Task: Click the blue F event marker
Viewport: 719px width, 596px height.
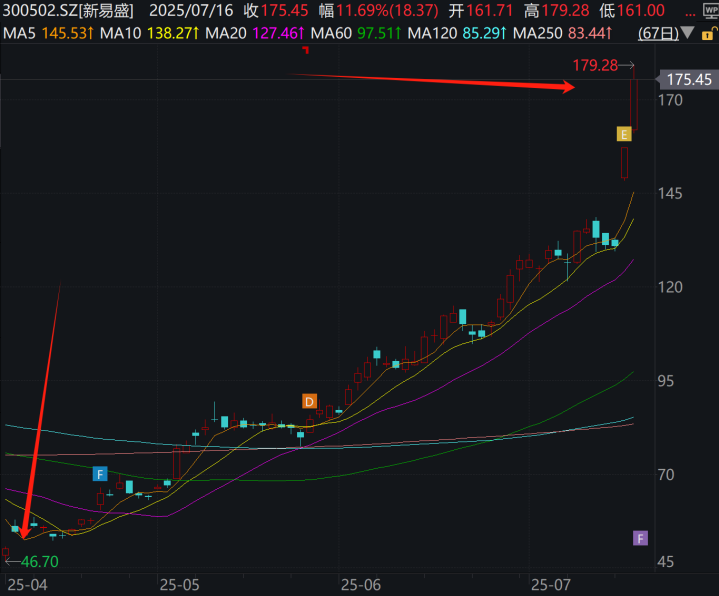Action: coord(100,474)
